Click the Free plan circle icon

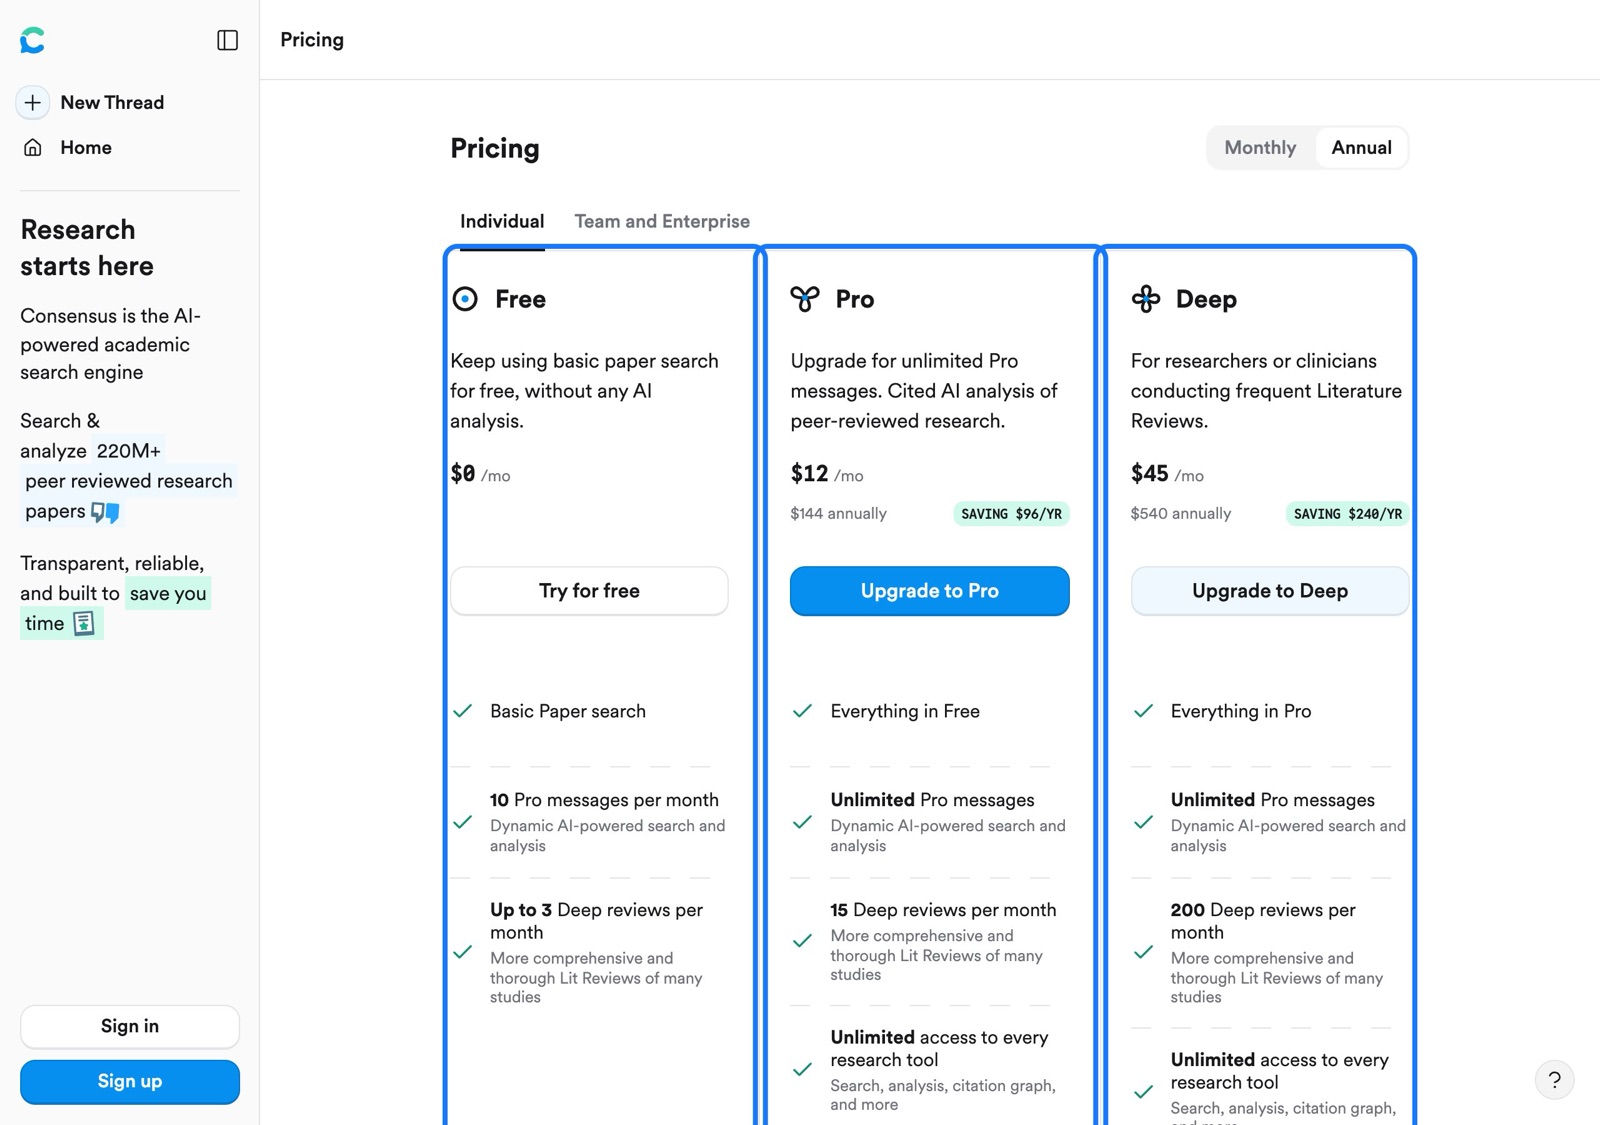click(x=465, y=299)
